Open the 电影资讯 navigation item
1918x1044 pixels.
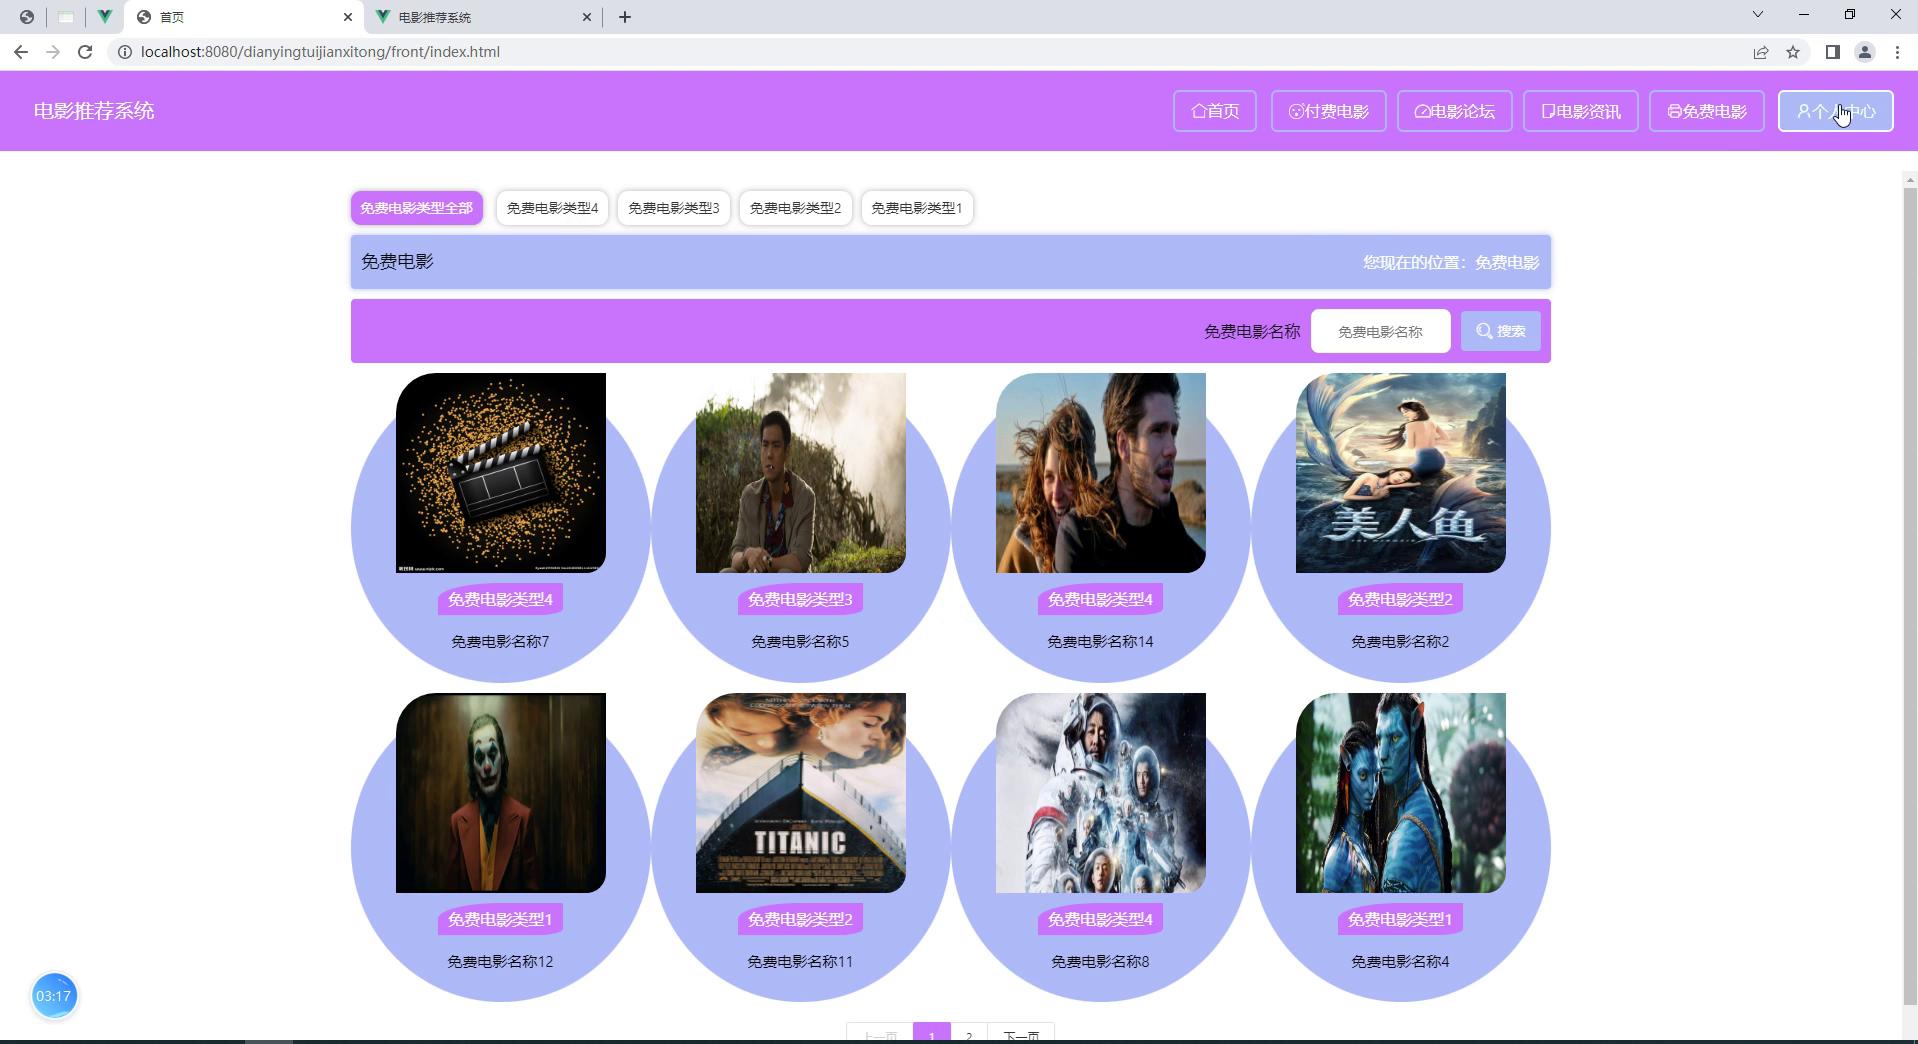pyautogui.click(x=1580, y=111)
